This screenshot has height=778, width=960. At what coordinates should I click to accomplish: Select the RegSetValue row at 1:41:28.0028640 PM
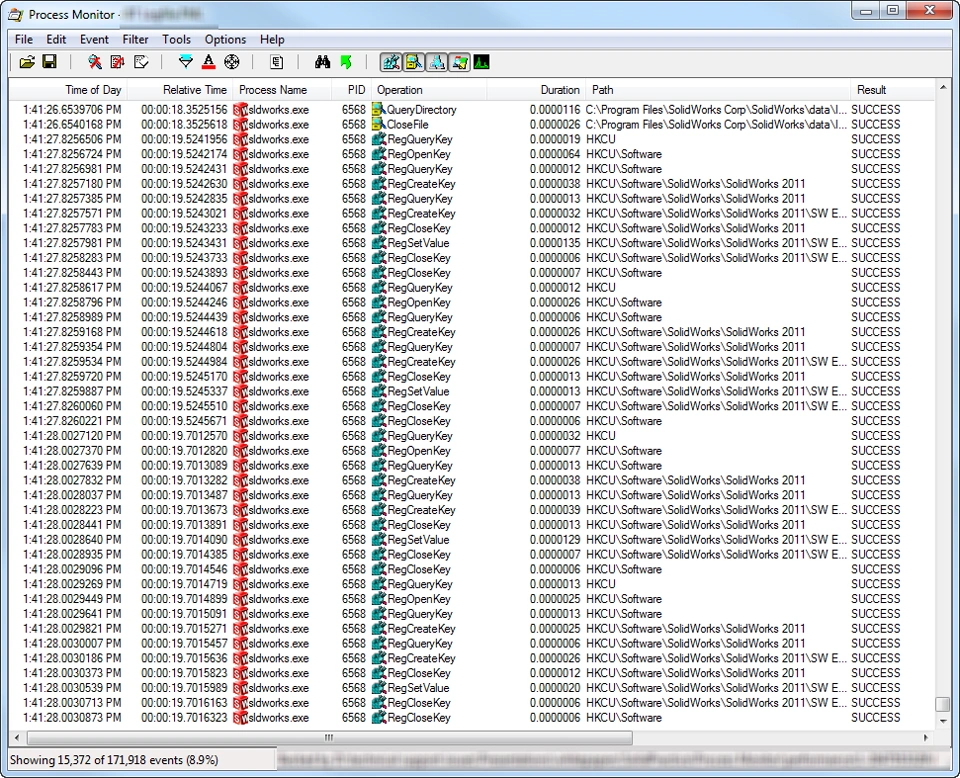pyautogui.click(x=471, y=540)
